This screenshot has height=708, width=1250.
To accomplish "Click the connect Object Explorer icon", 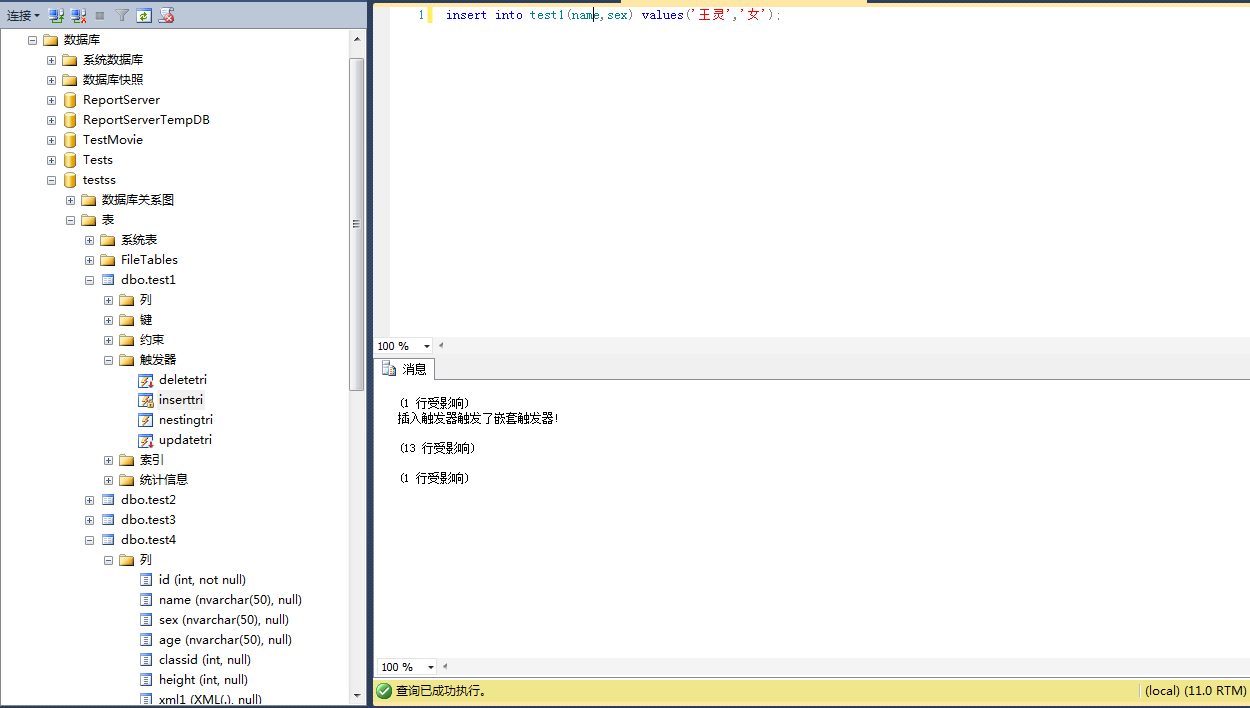I will pos(57,15).
